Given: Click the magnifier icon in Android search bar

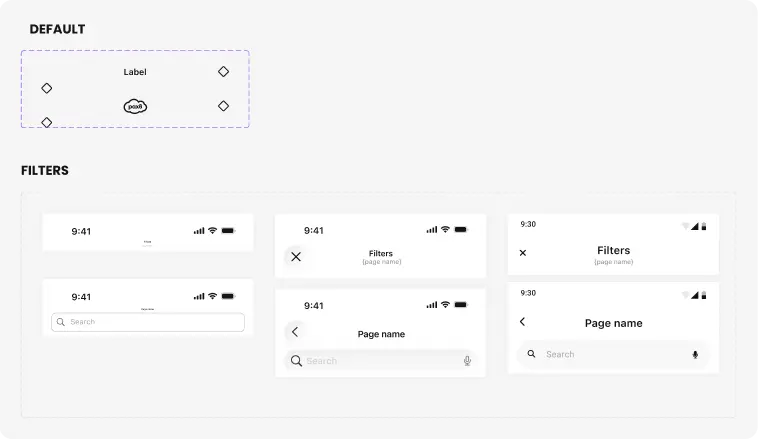Looking at the screenshot, I should [x=531, y=354].
